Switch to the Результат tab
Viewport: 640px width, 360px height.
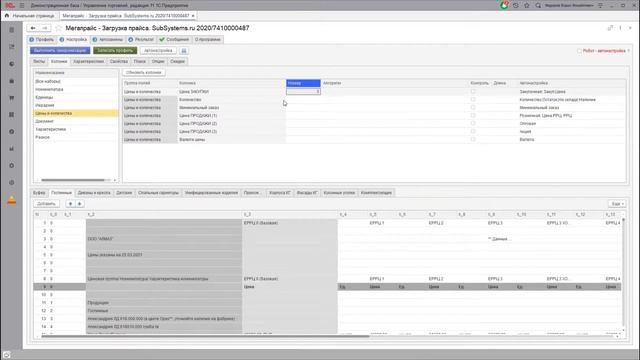[x=141, y=40]
